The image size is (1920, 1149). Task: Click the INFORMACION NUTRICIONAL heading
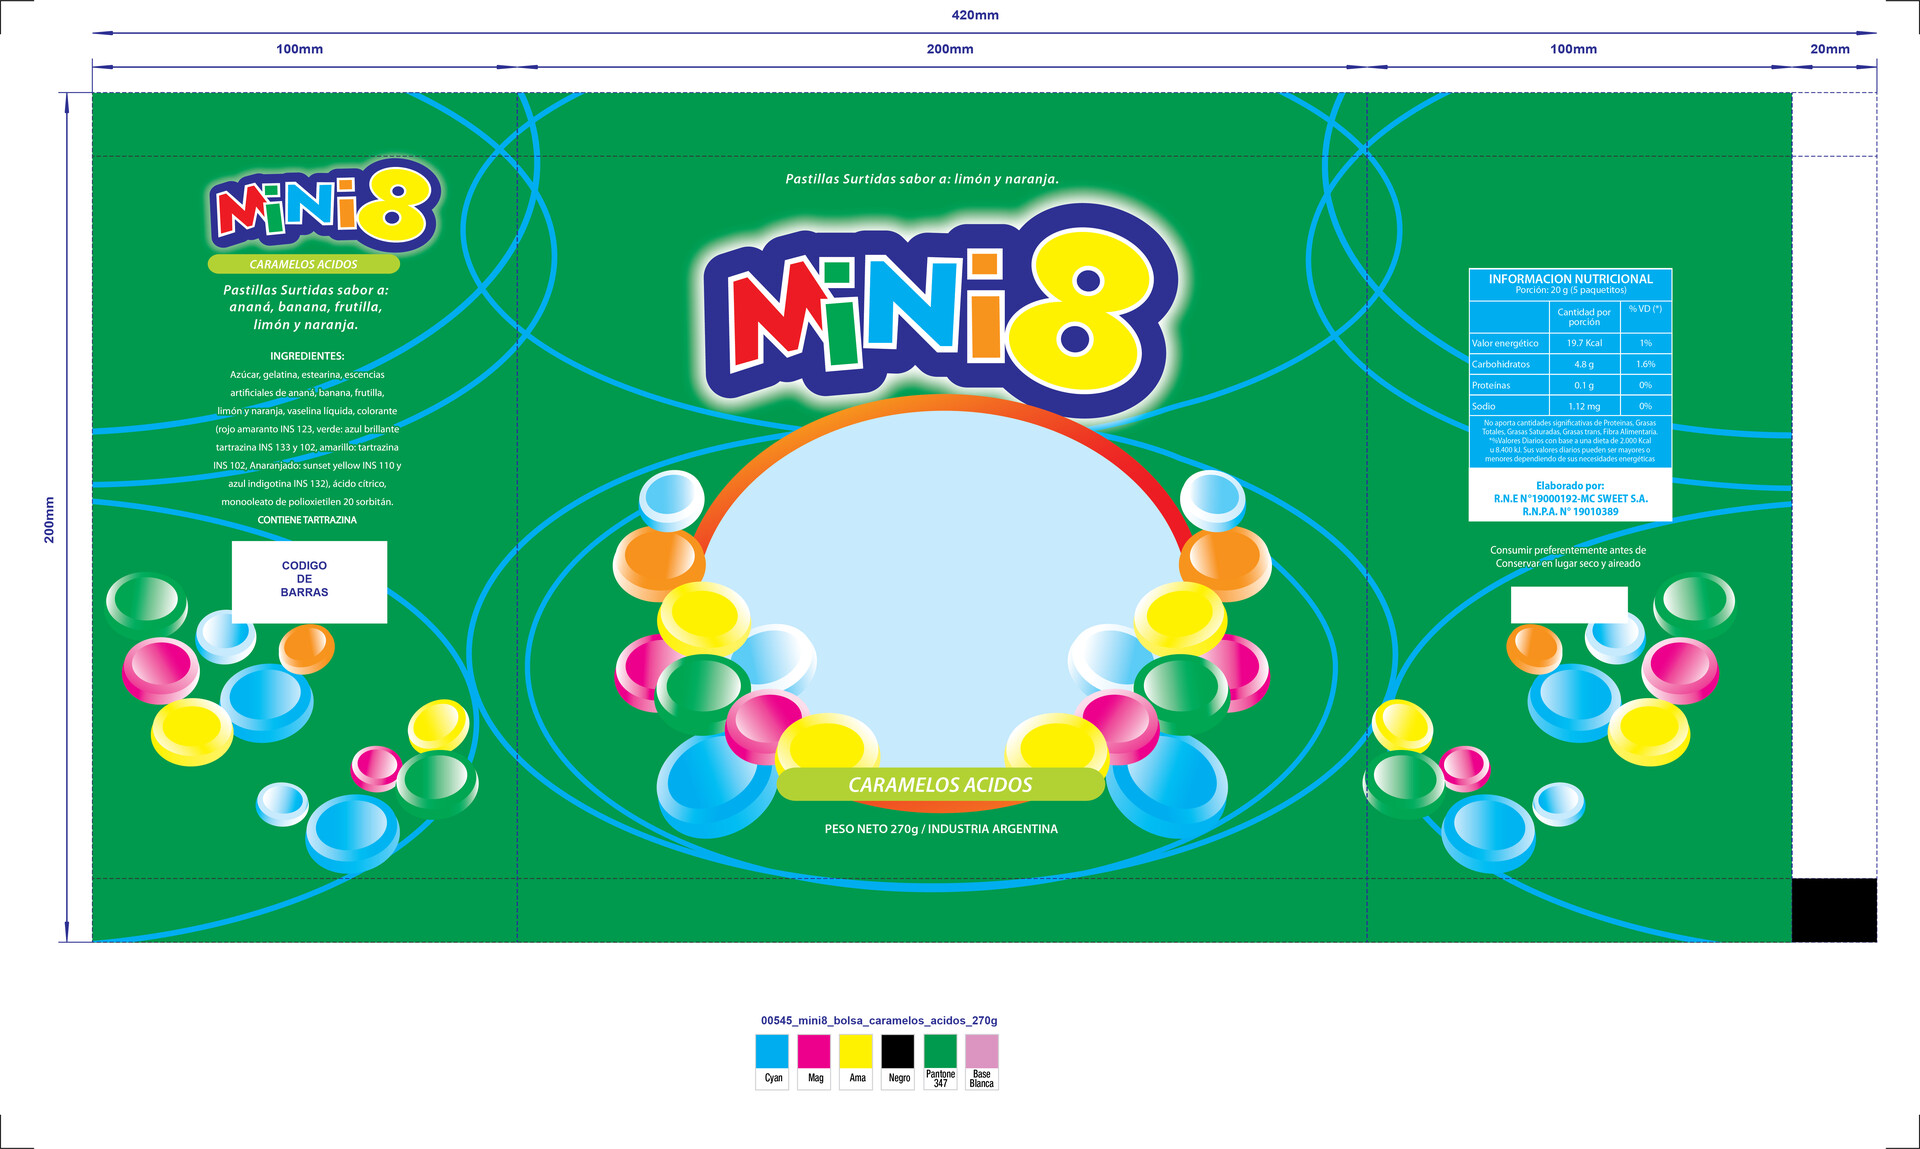tap(1570, 279)
